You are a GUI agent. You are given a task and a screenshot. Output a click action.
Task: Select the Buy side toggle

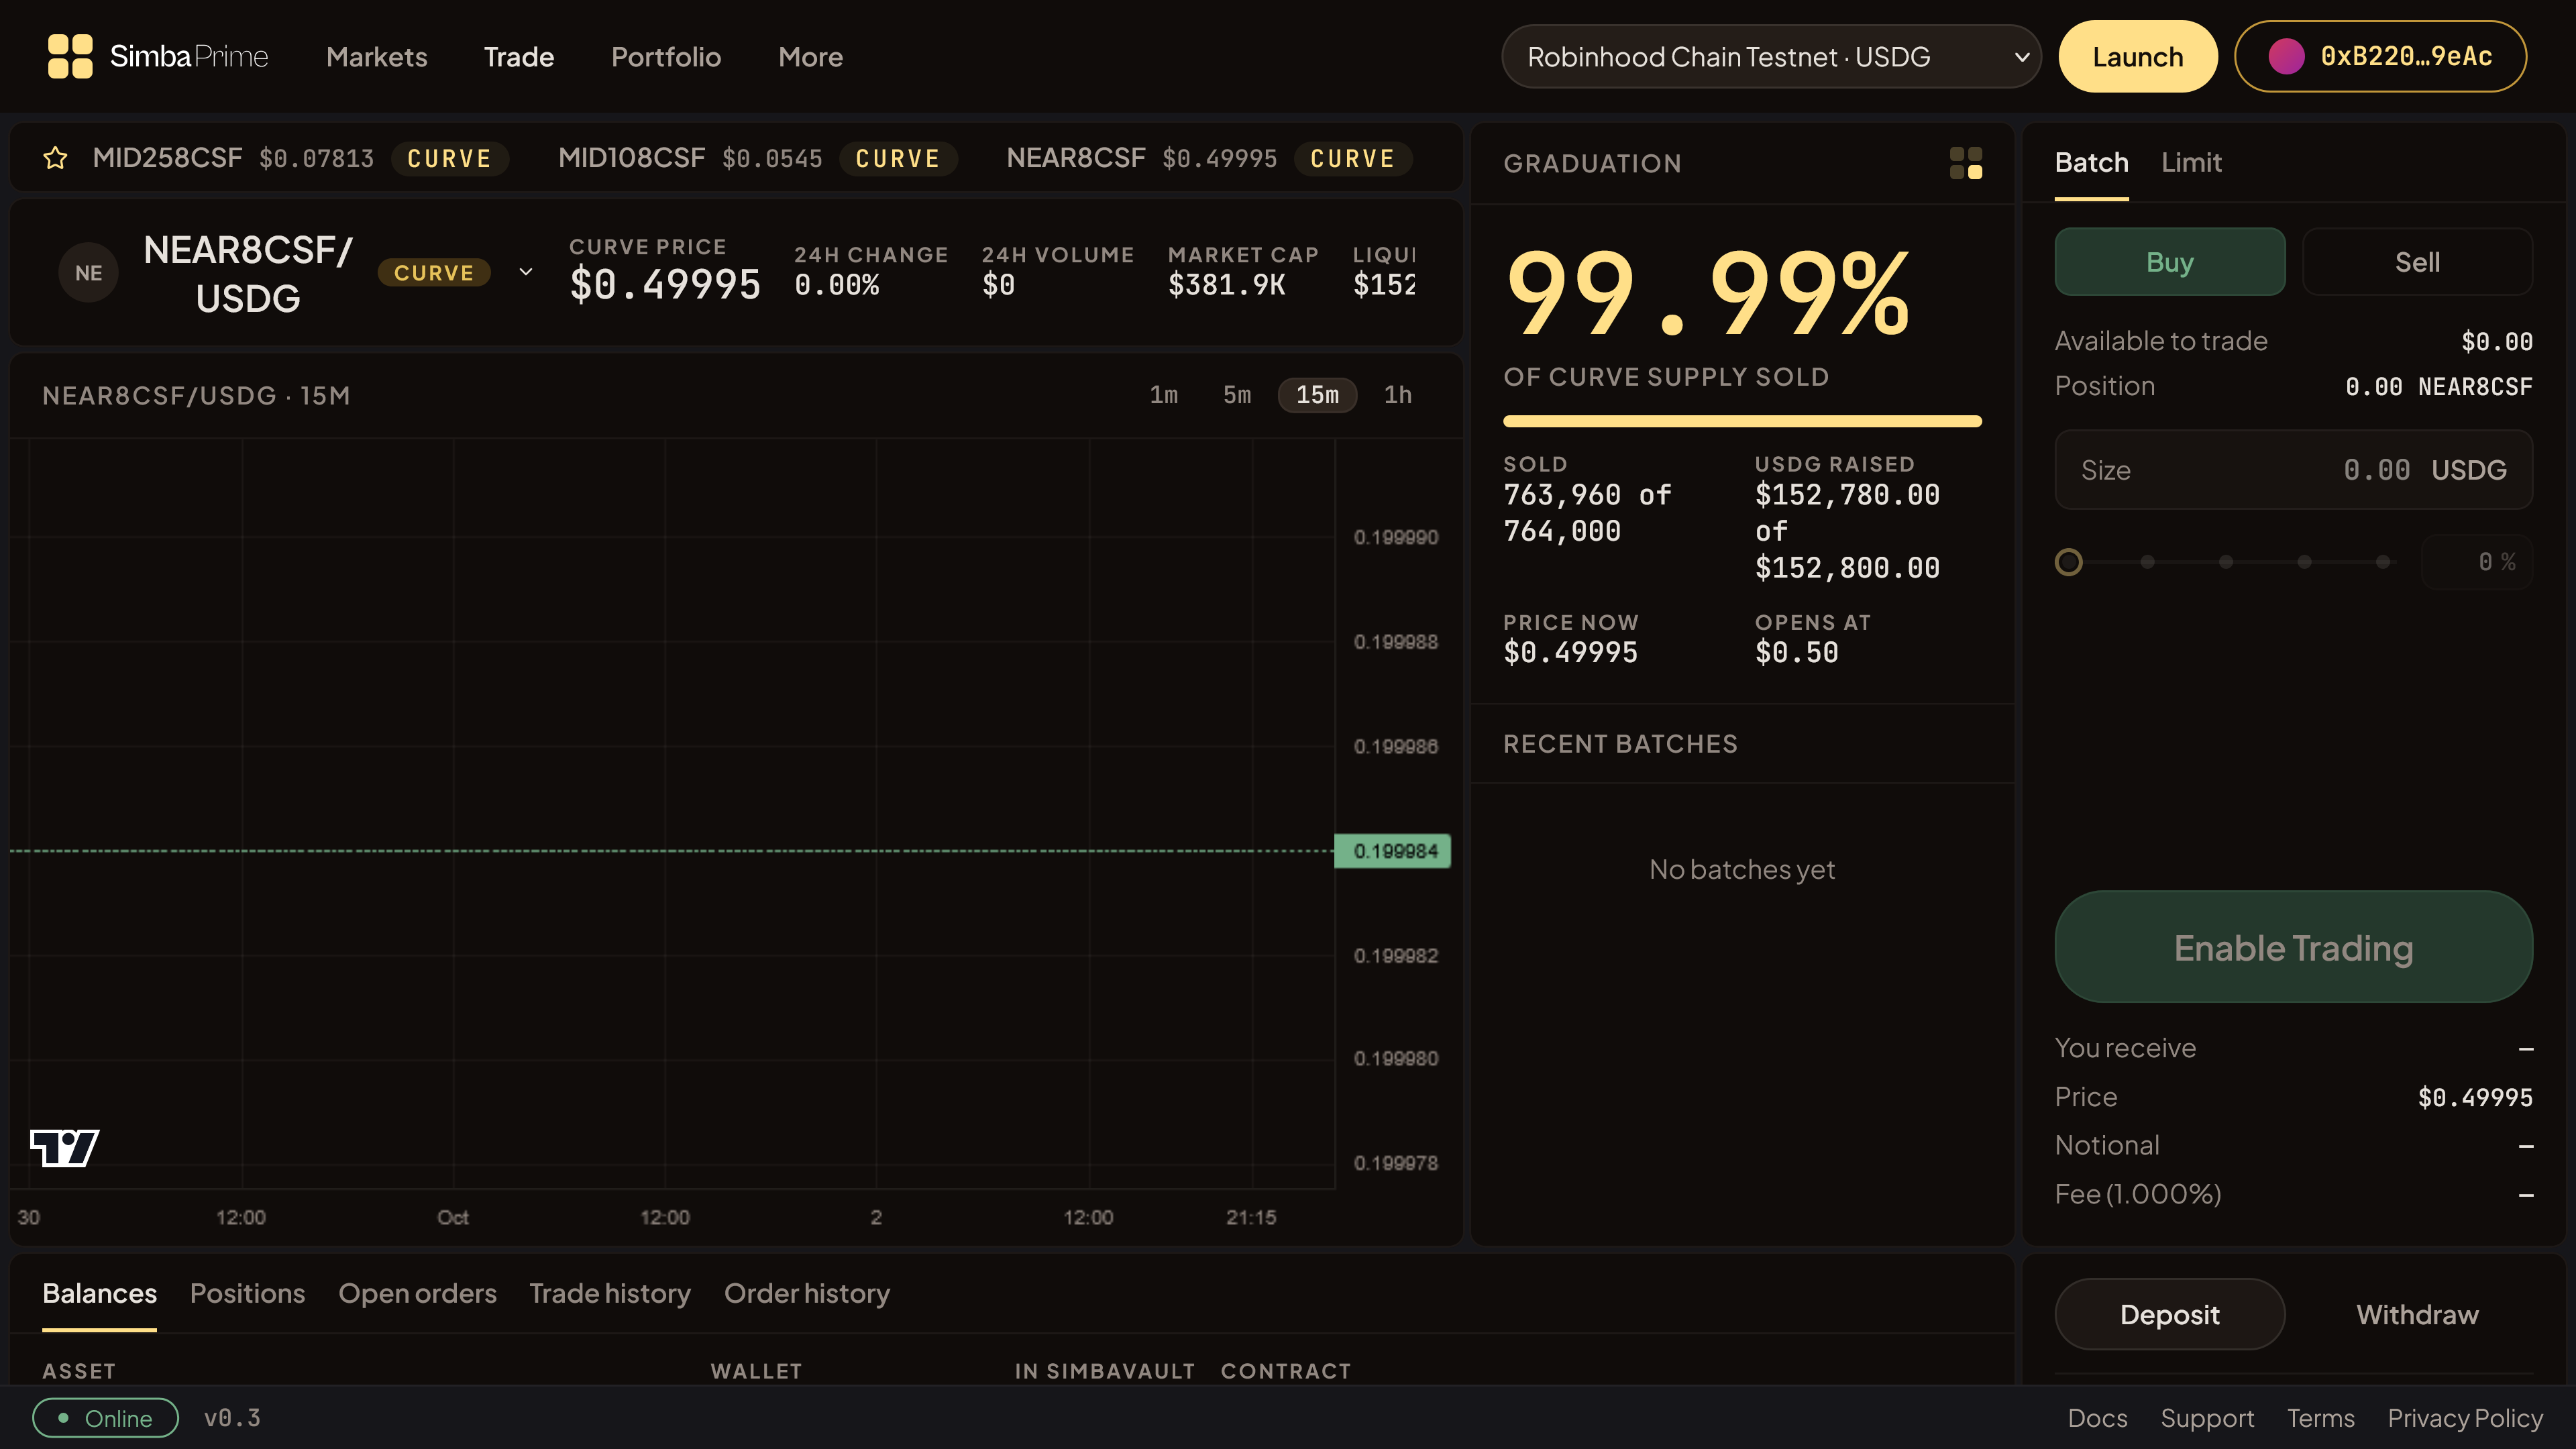pyautogui.click(x=2169, y=262)
